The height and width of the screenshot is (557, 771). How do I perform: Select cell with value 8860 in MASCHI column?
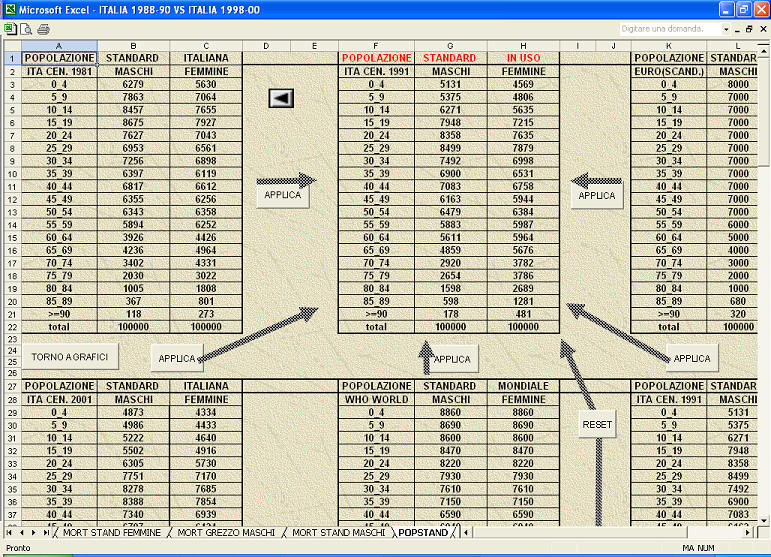[450, 412]
